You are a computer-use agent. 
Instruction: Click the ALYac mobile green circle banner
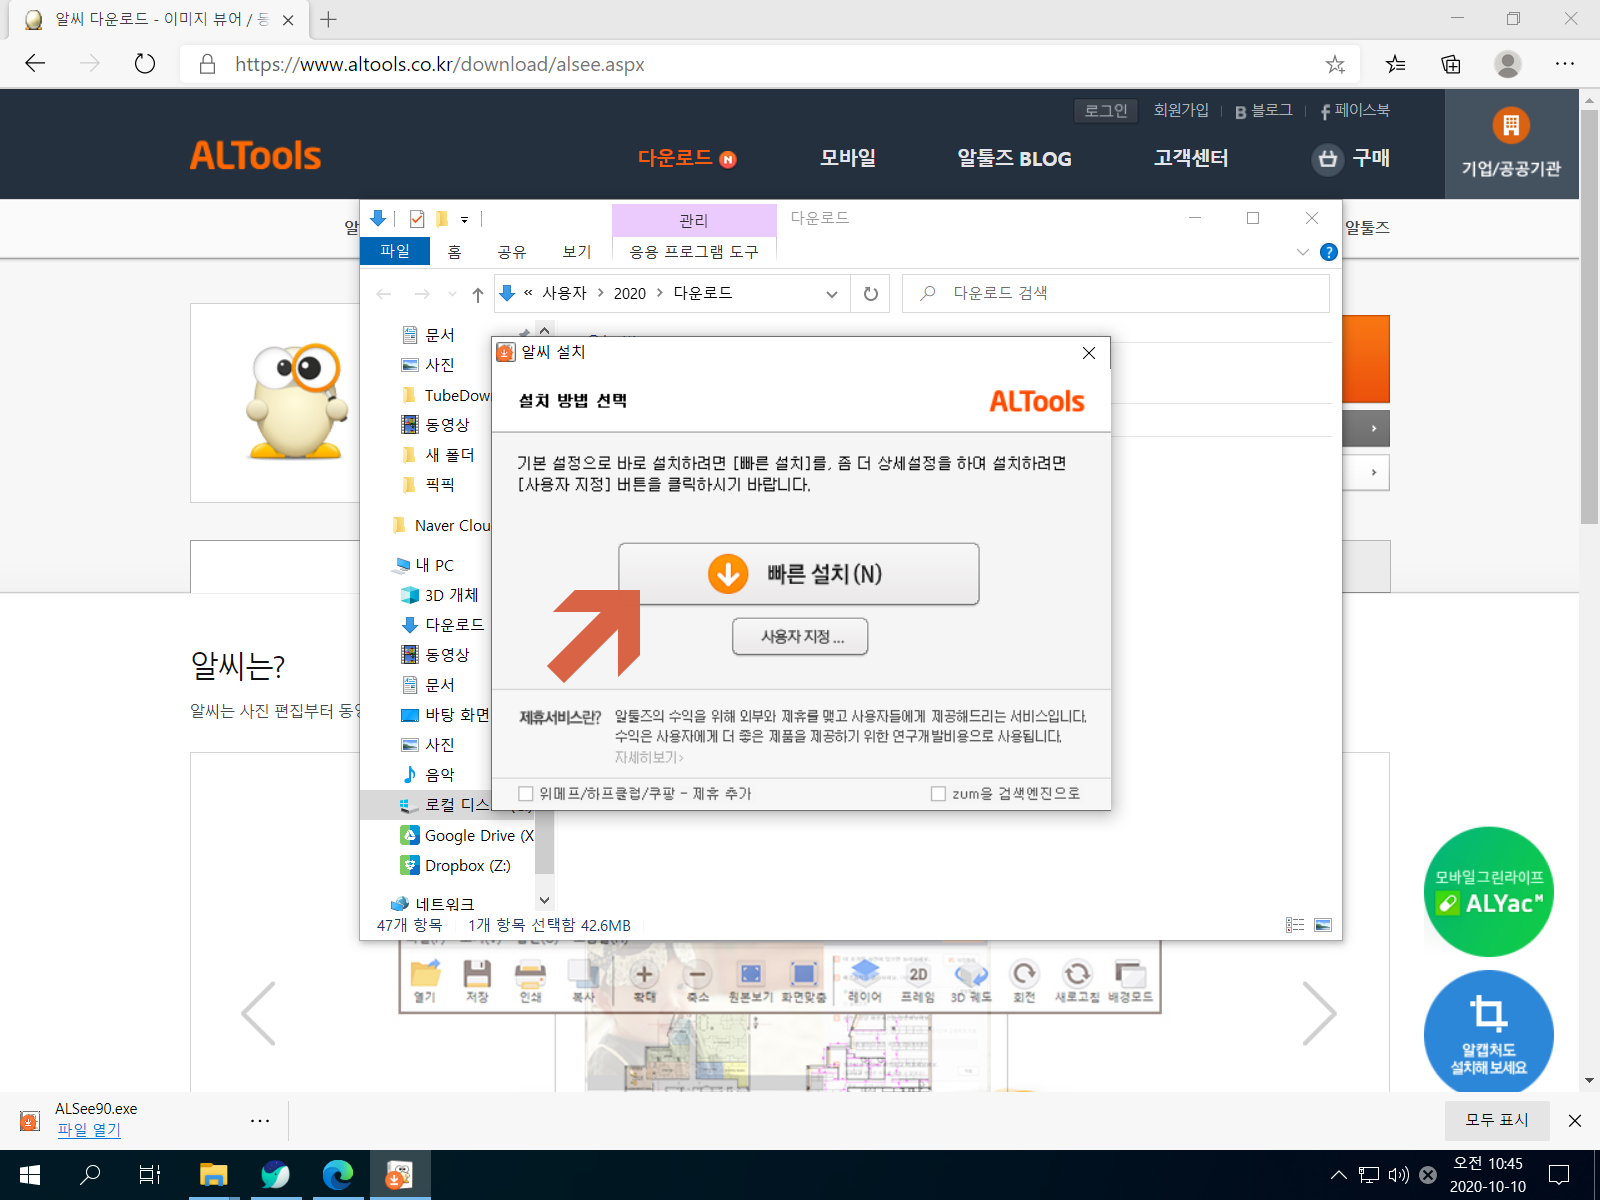[1489, 891]
